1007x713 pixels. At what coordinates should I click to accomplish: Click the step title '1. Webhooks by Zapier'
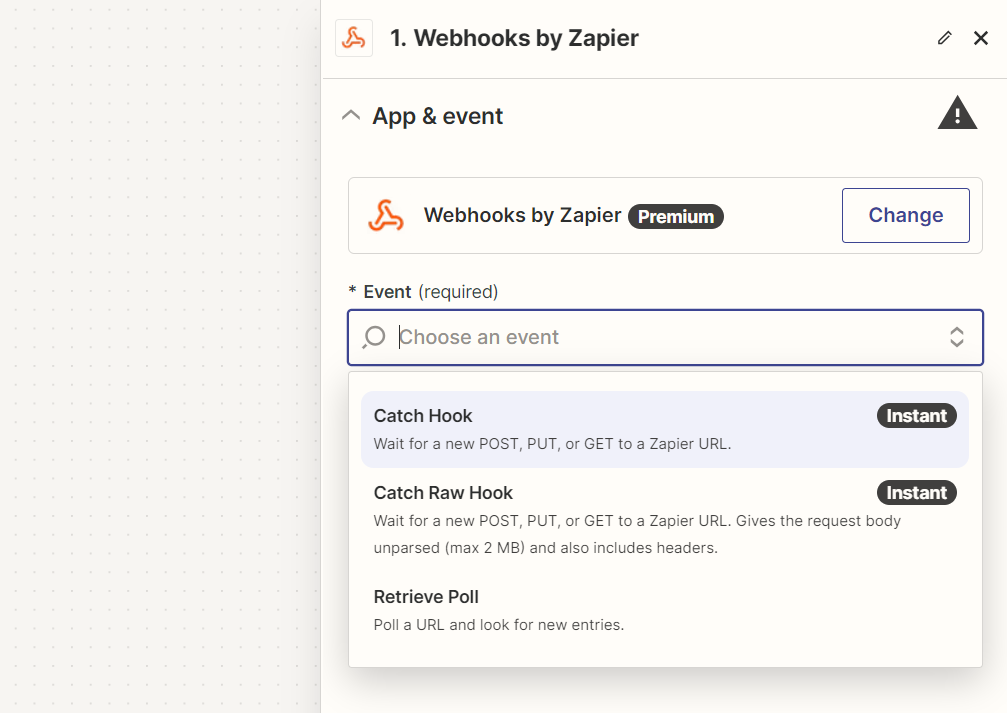click(x=514, y=39)
